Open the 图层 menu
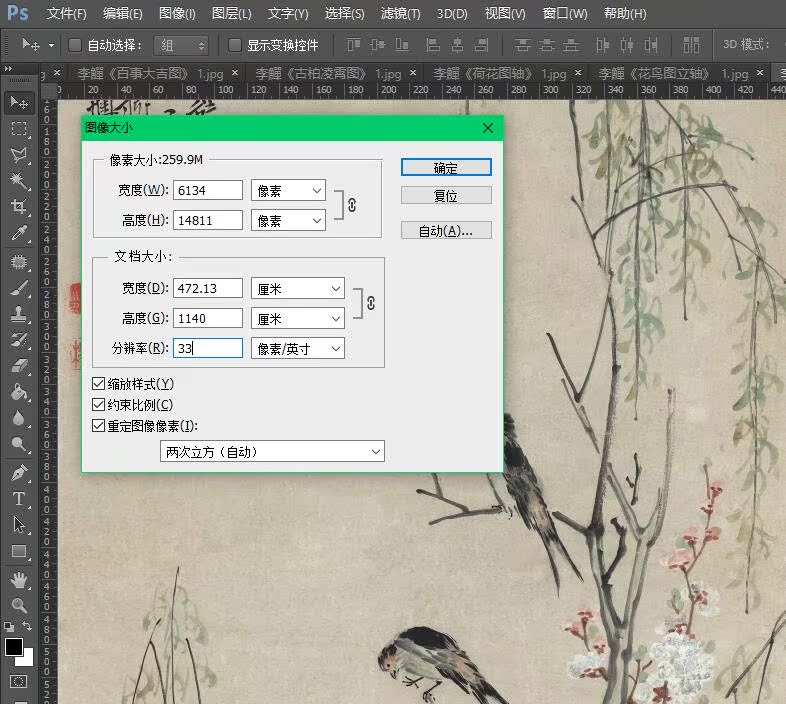The width and height of the screenshot is (786, 704). tap(231, 14)
